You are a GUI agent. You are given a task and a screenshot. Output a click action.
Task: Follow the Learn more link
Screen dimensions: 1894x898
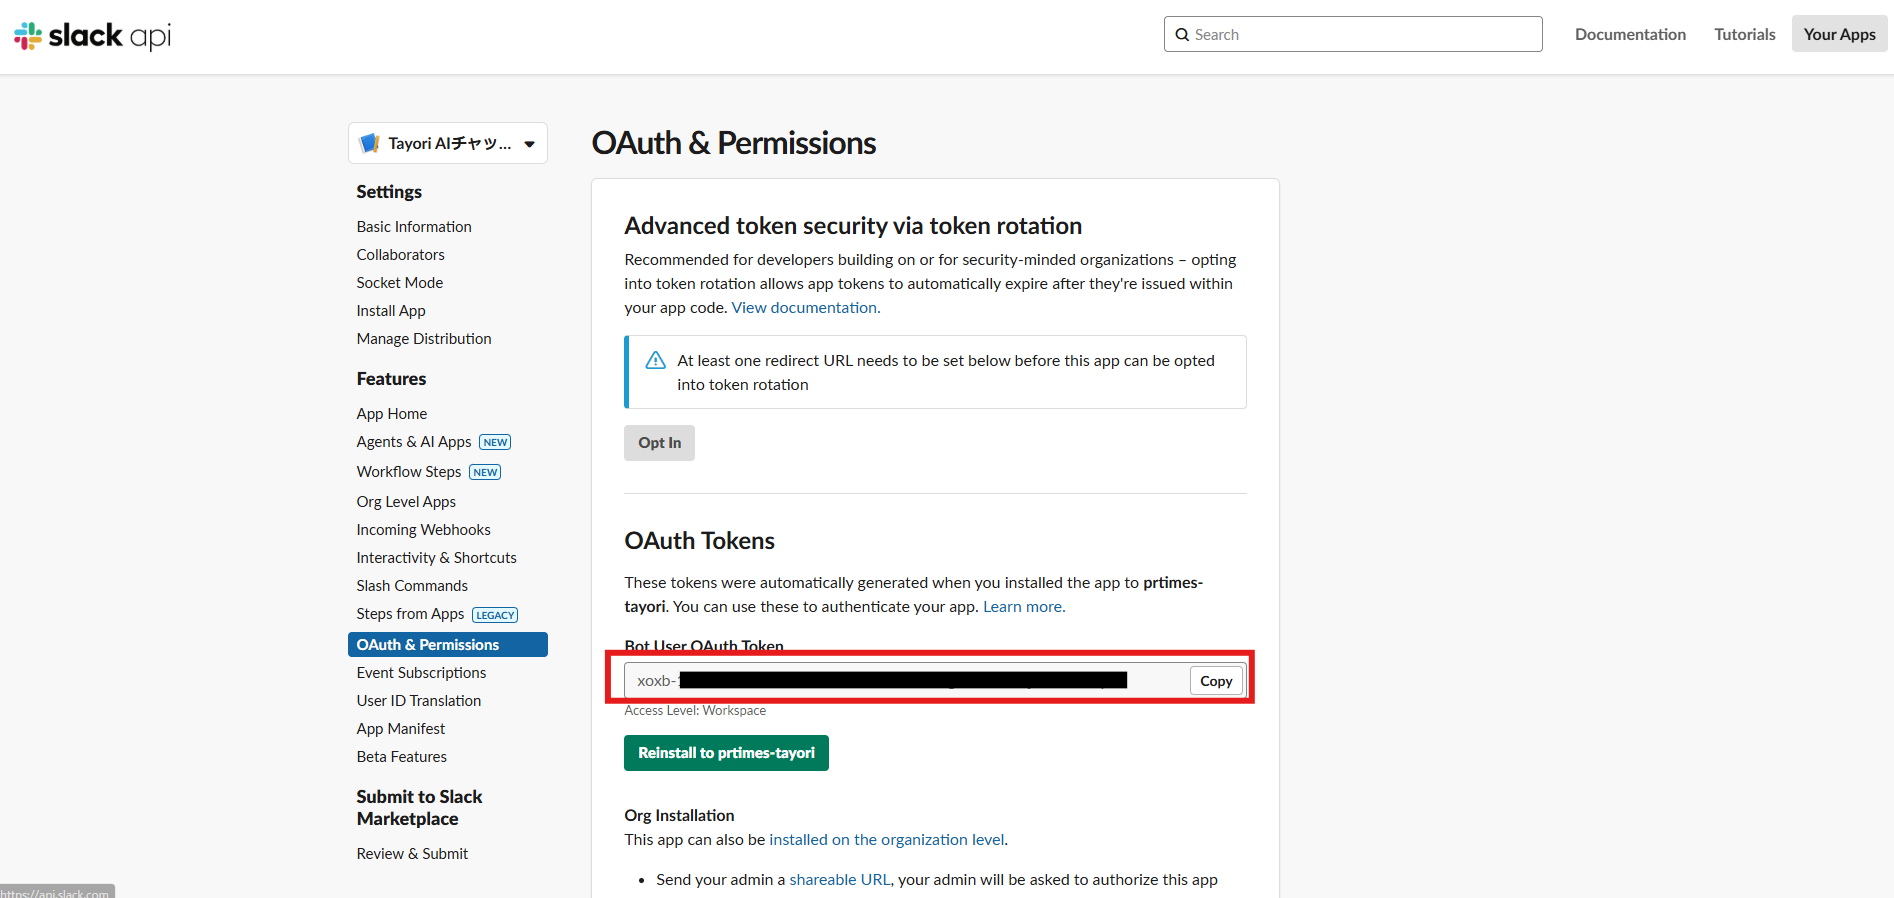tap(1023, 607)
